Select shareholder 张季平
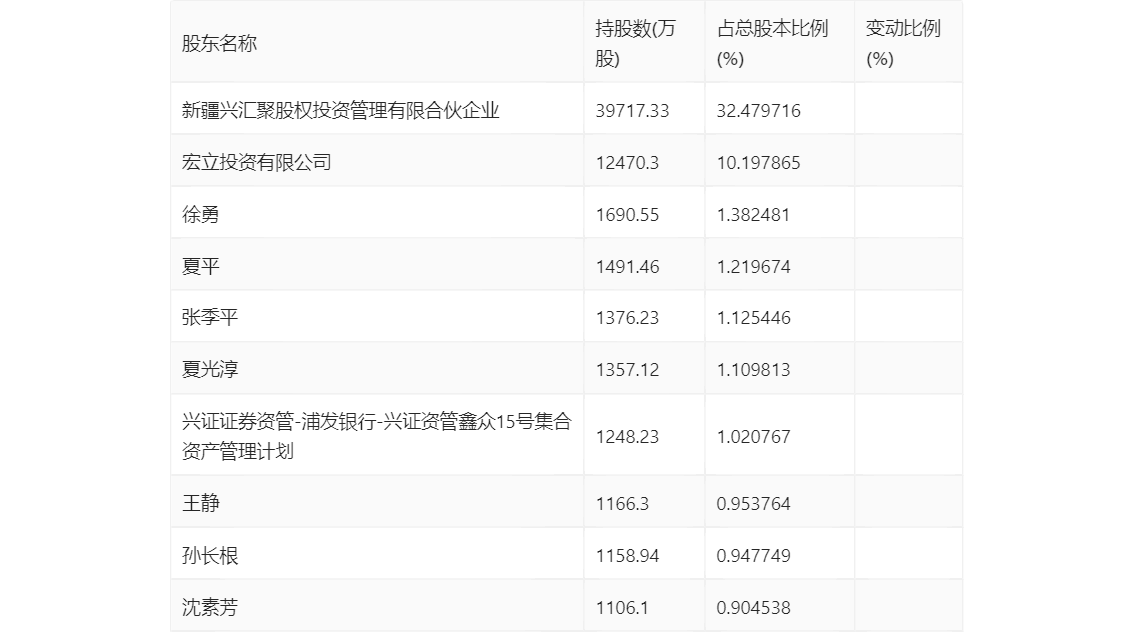 [x=210, y=317]
